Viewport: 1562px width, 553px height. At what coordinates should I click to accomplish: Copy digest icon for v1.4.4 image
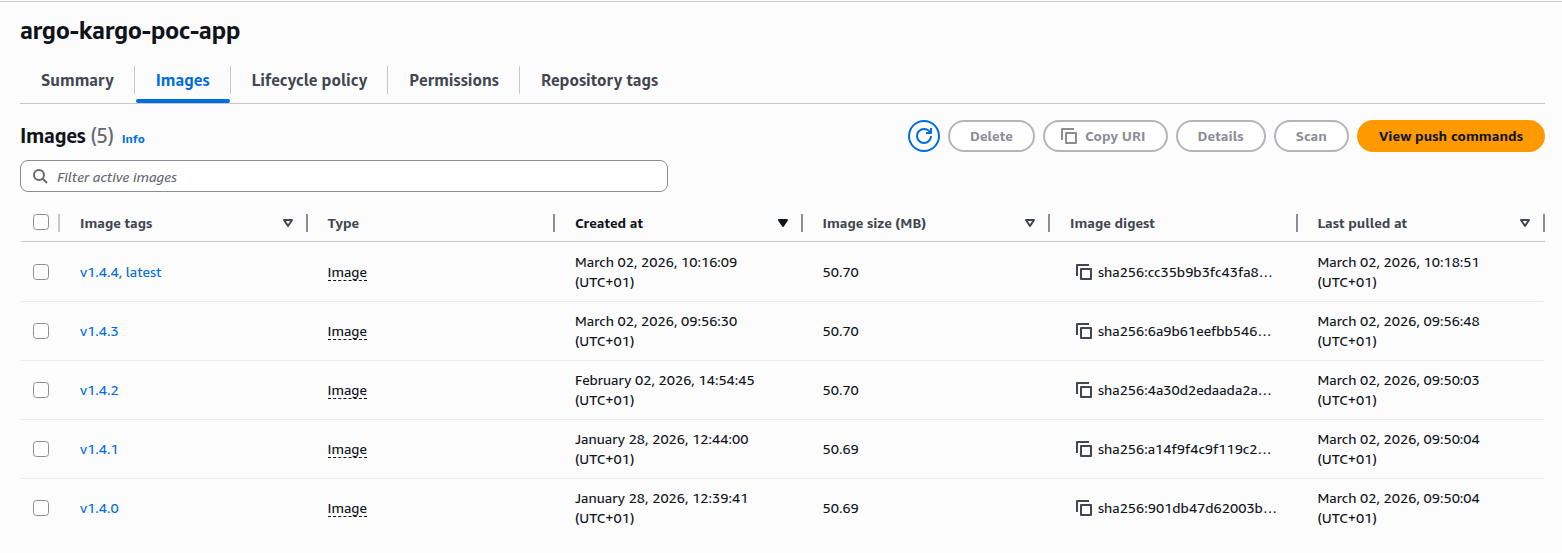click(x=1083, y=272)
